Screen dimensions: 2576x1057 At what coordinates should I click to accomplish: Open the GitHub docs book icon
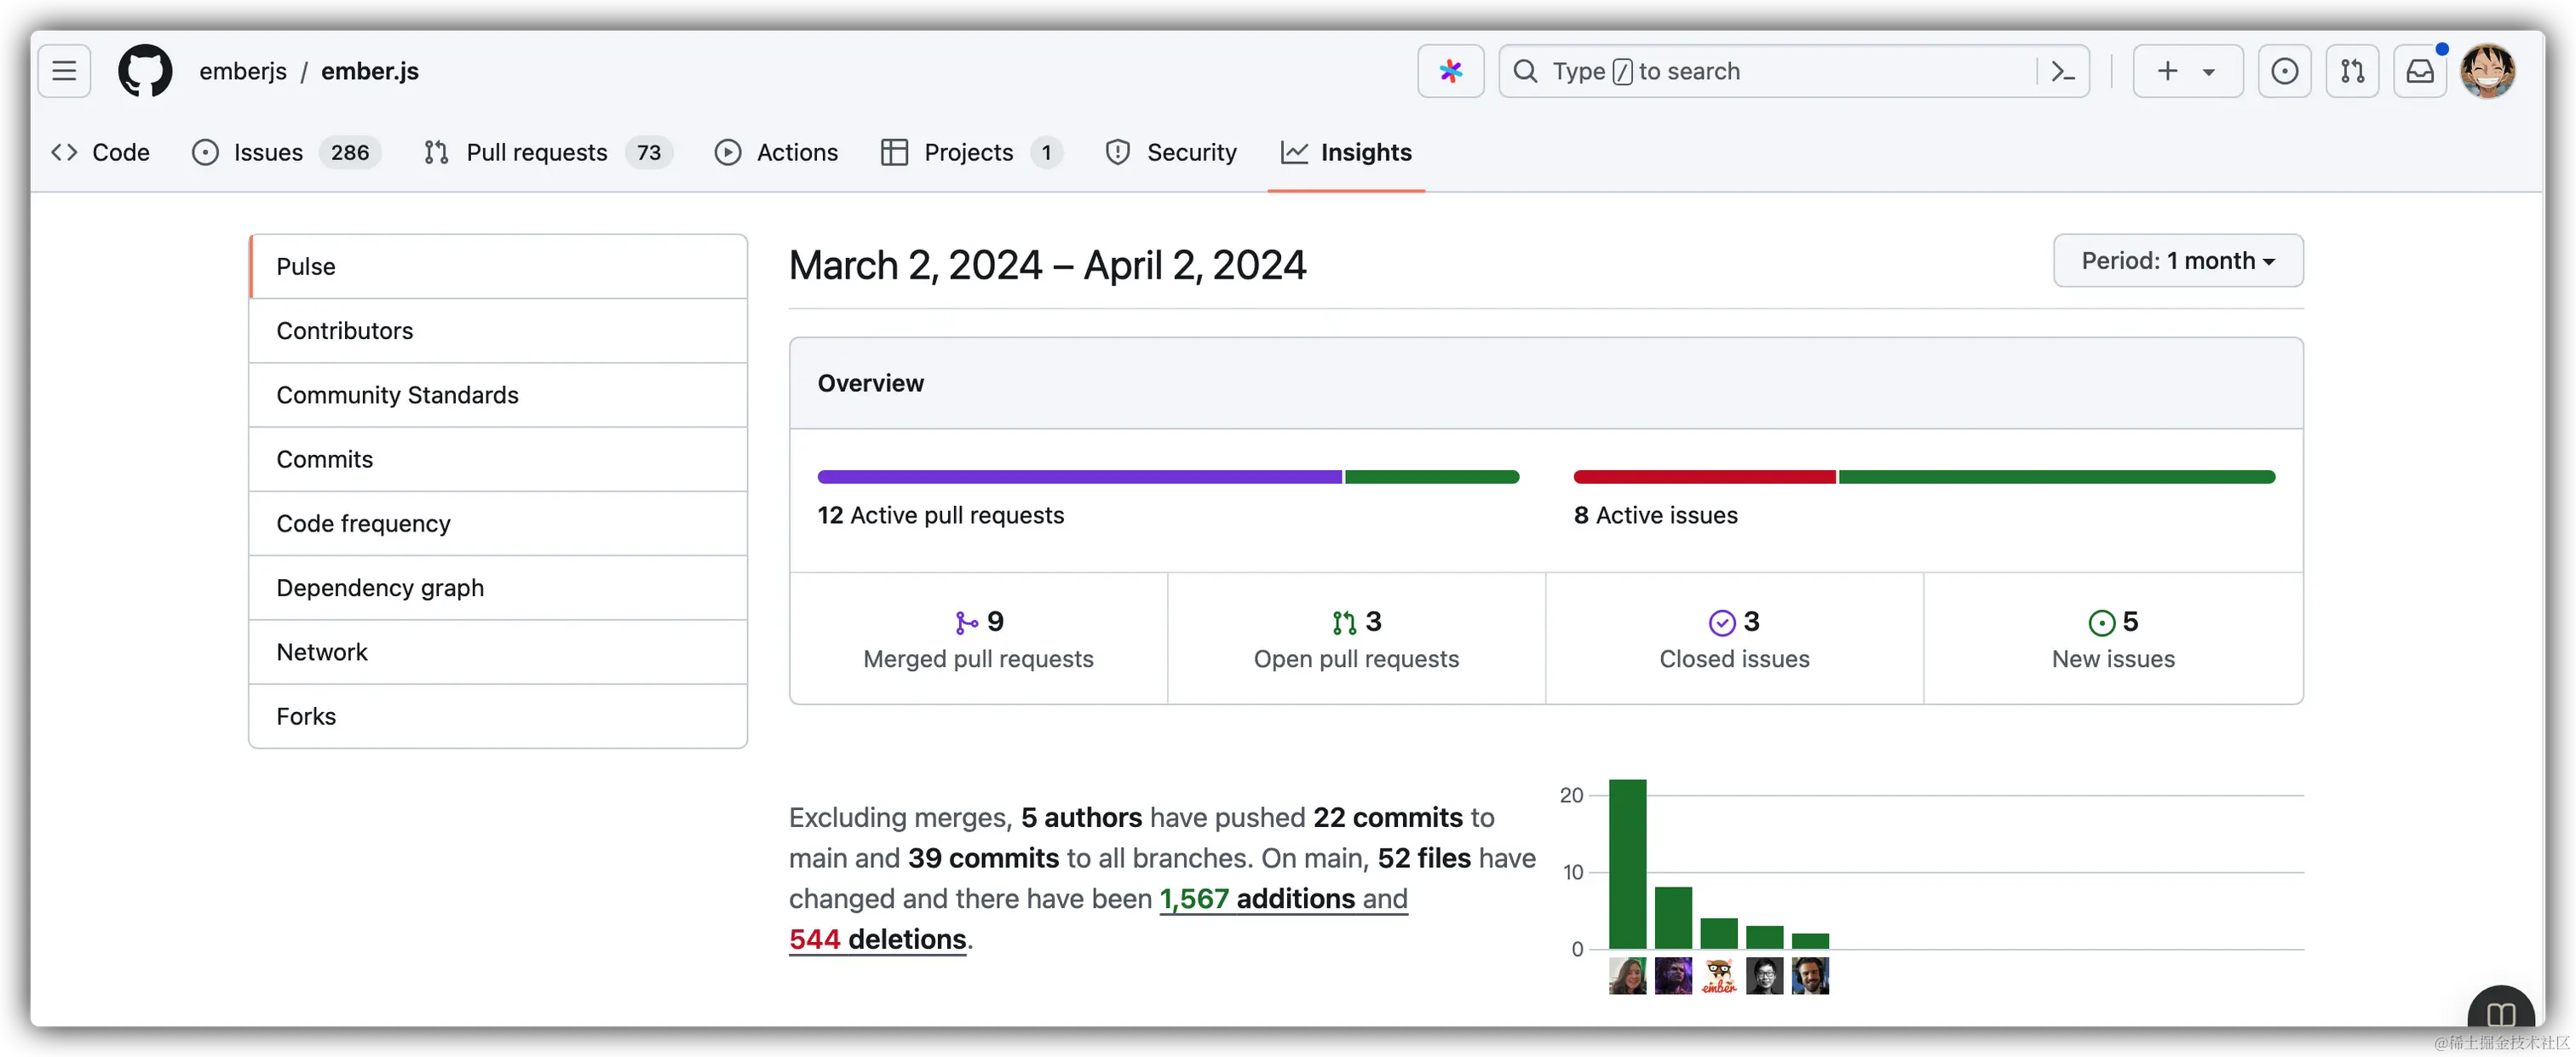coord(2502,1013)
